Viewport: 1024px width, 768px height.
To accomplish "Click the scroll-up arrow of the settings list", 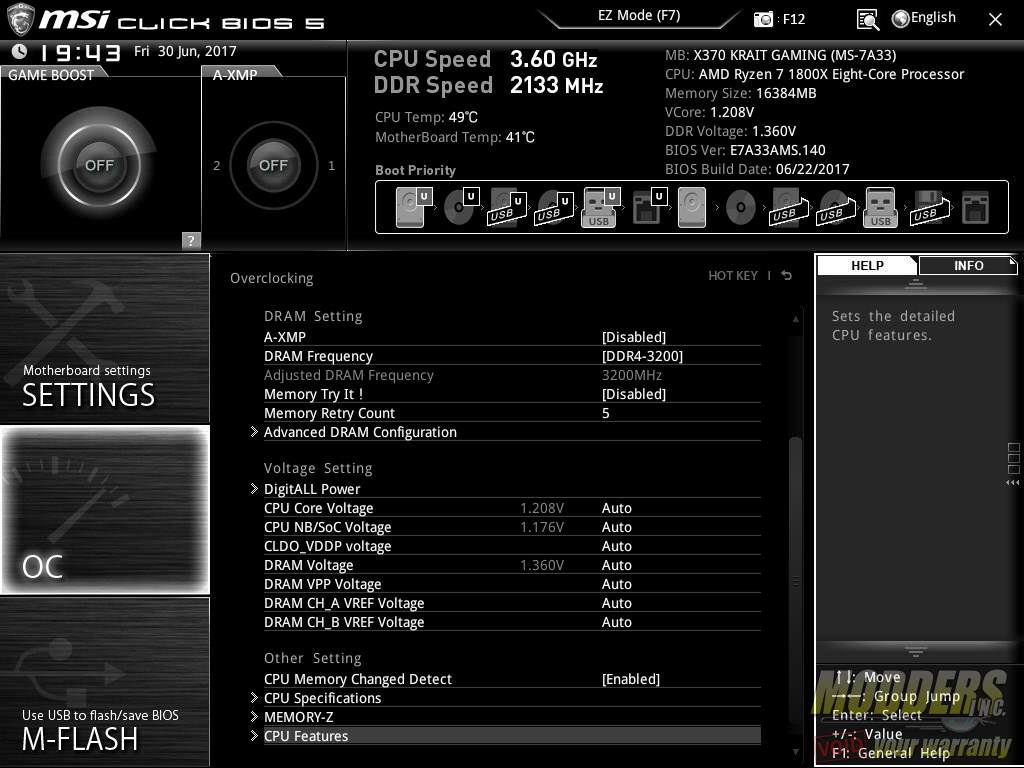I will pos(795,319).
